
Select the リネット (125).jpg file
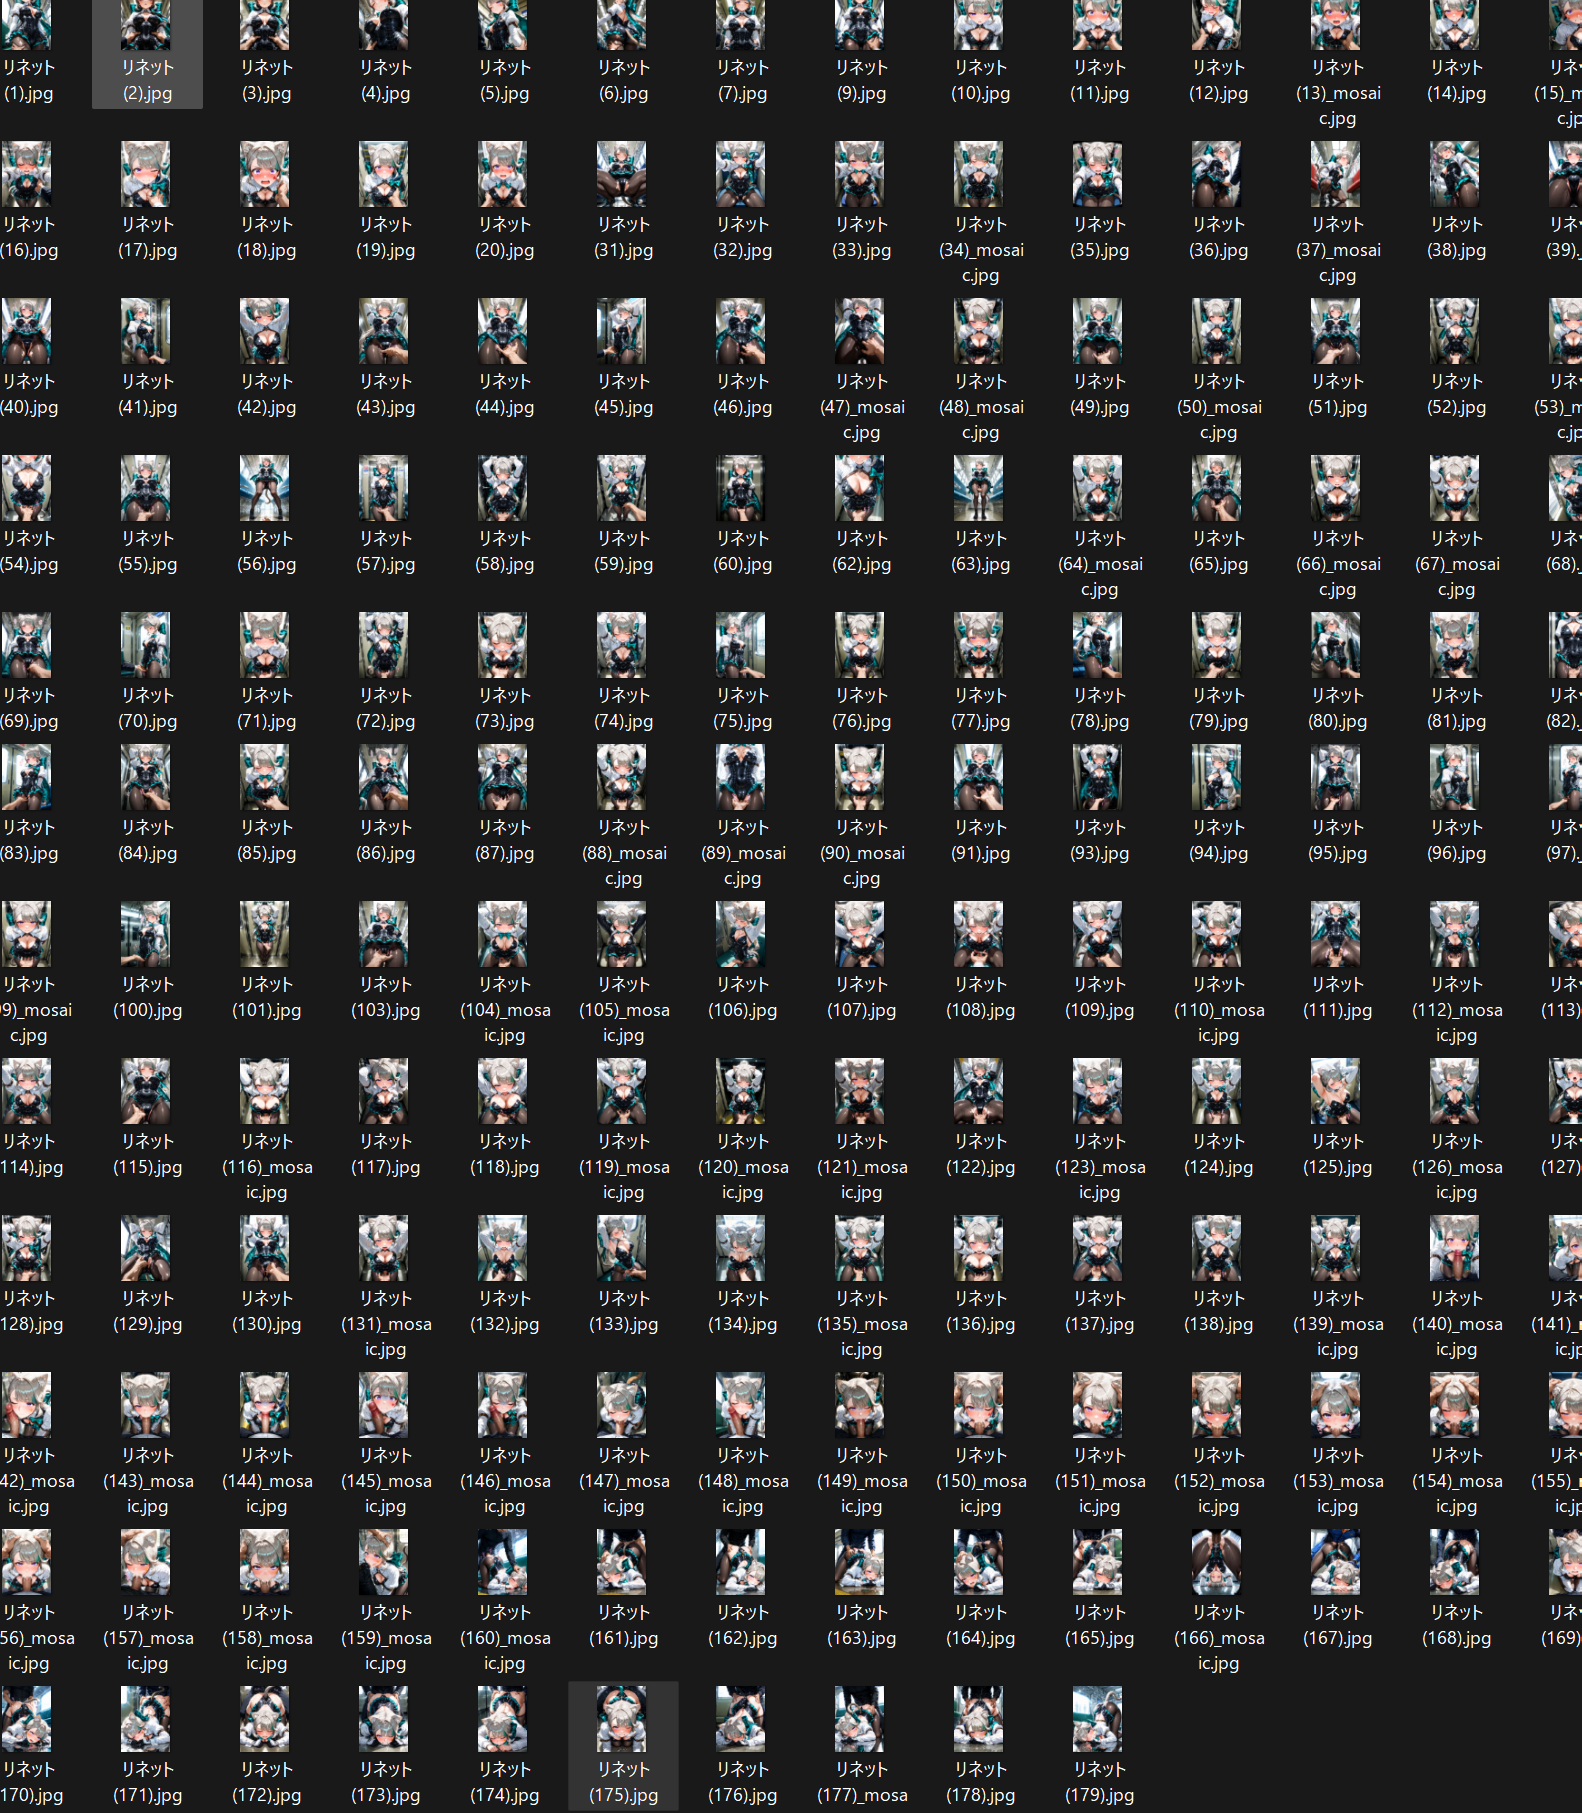pyautogui.click(x=1337, y=1117)
